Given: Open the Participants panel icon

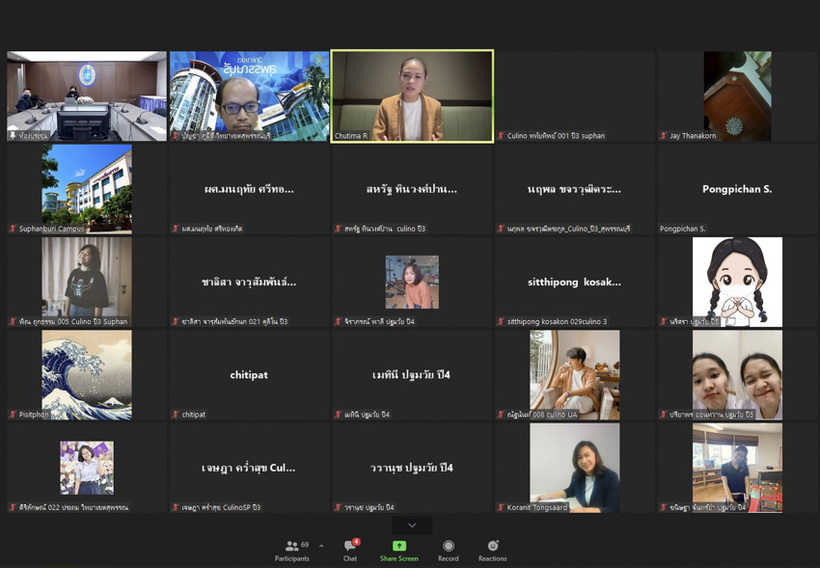Looking at the screenshot, I should [x=291, y=546].
